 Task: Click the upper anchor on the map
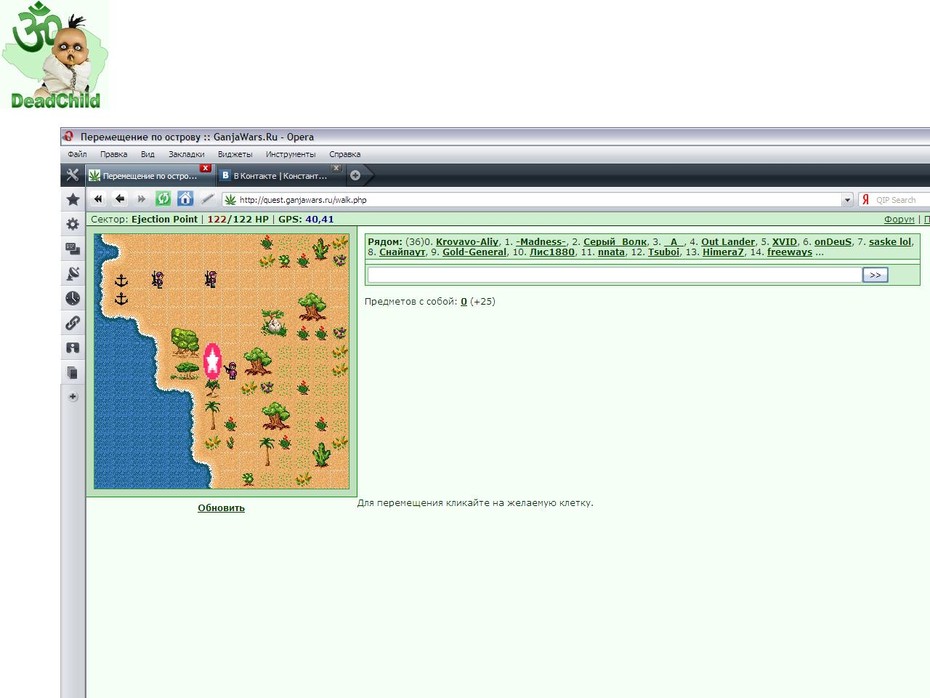point(121,280)
